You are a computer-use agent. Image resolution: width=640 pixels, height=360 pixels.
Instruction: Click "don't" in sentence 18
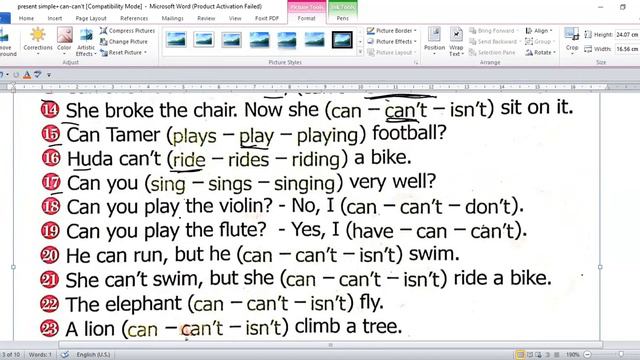(x=488, y=207)
